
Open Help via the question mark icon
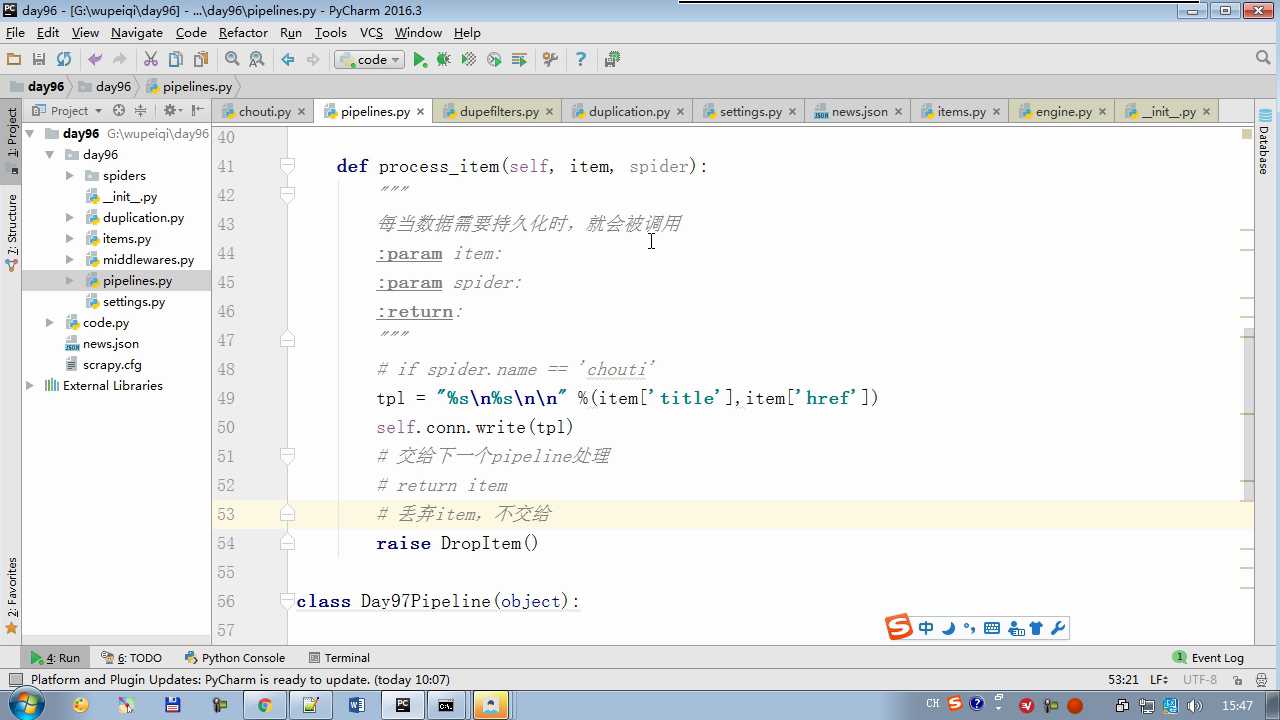pyautogui.click(x=581, y=60)
